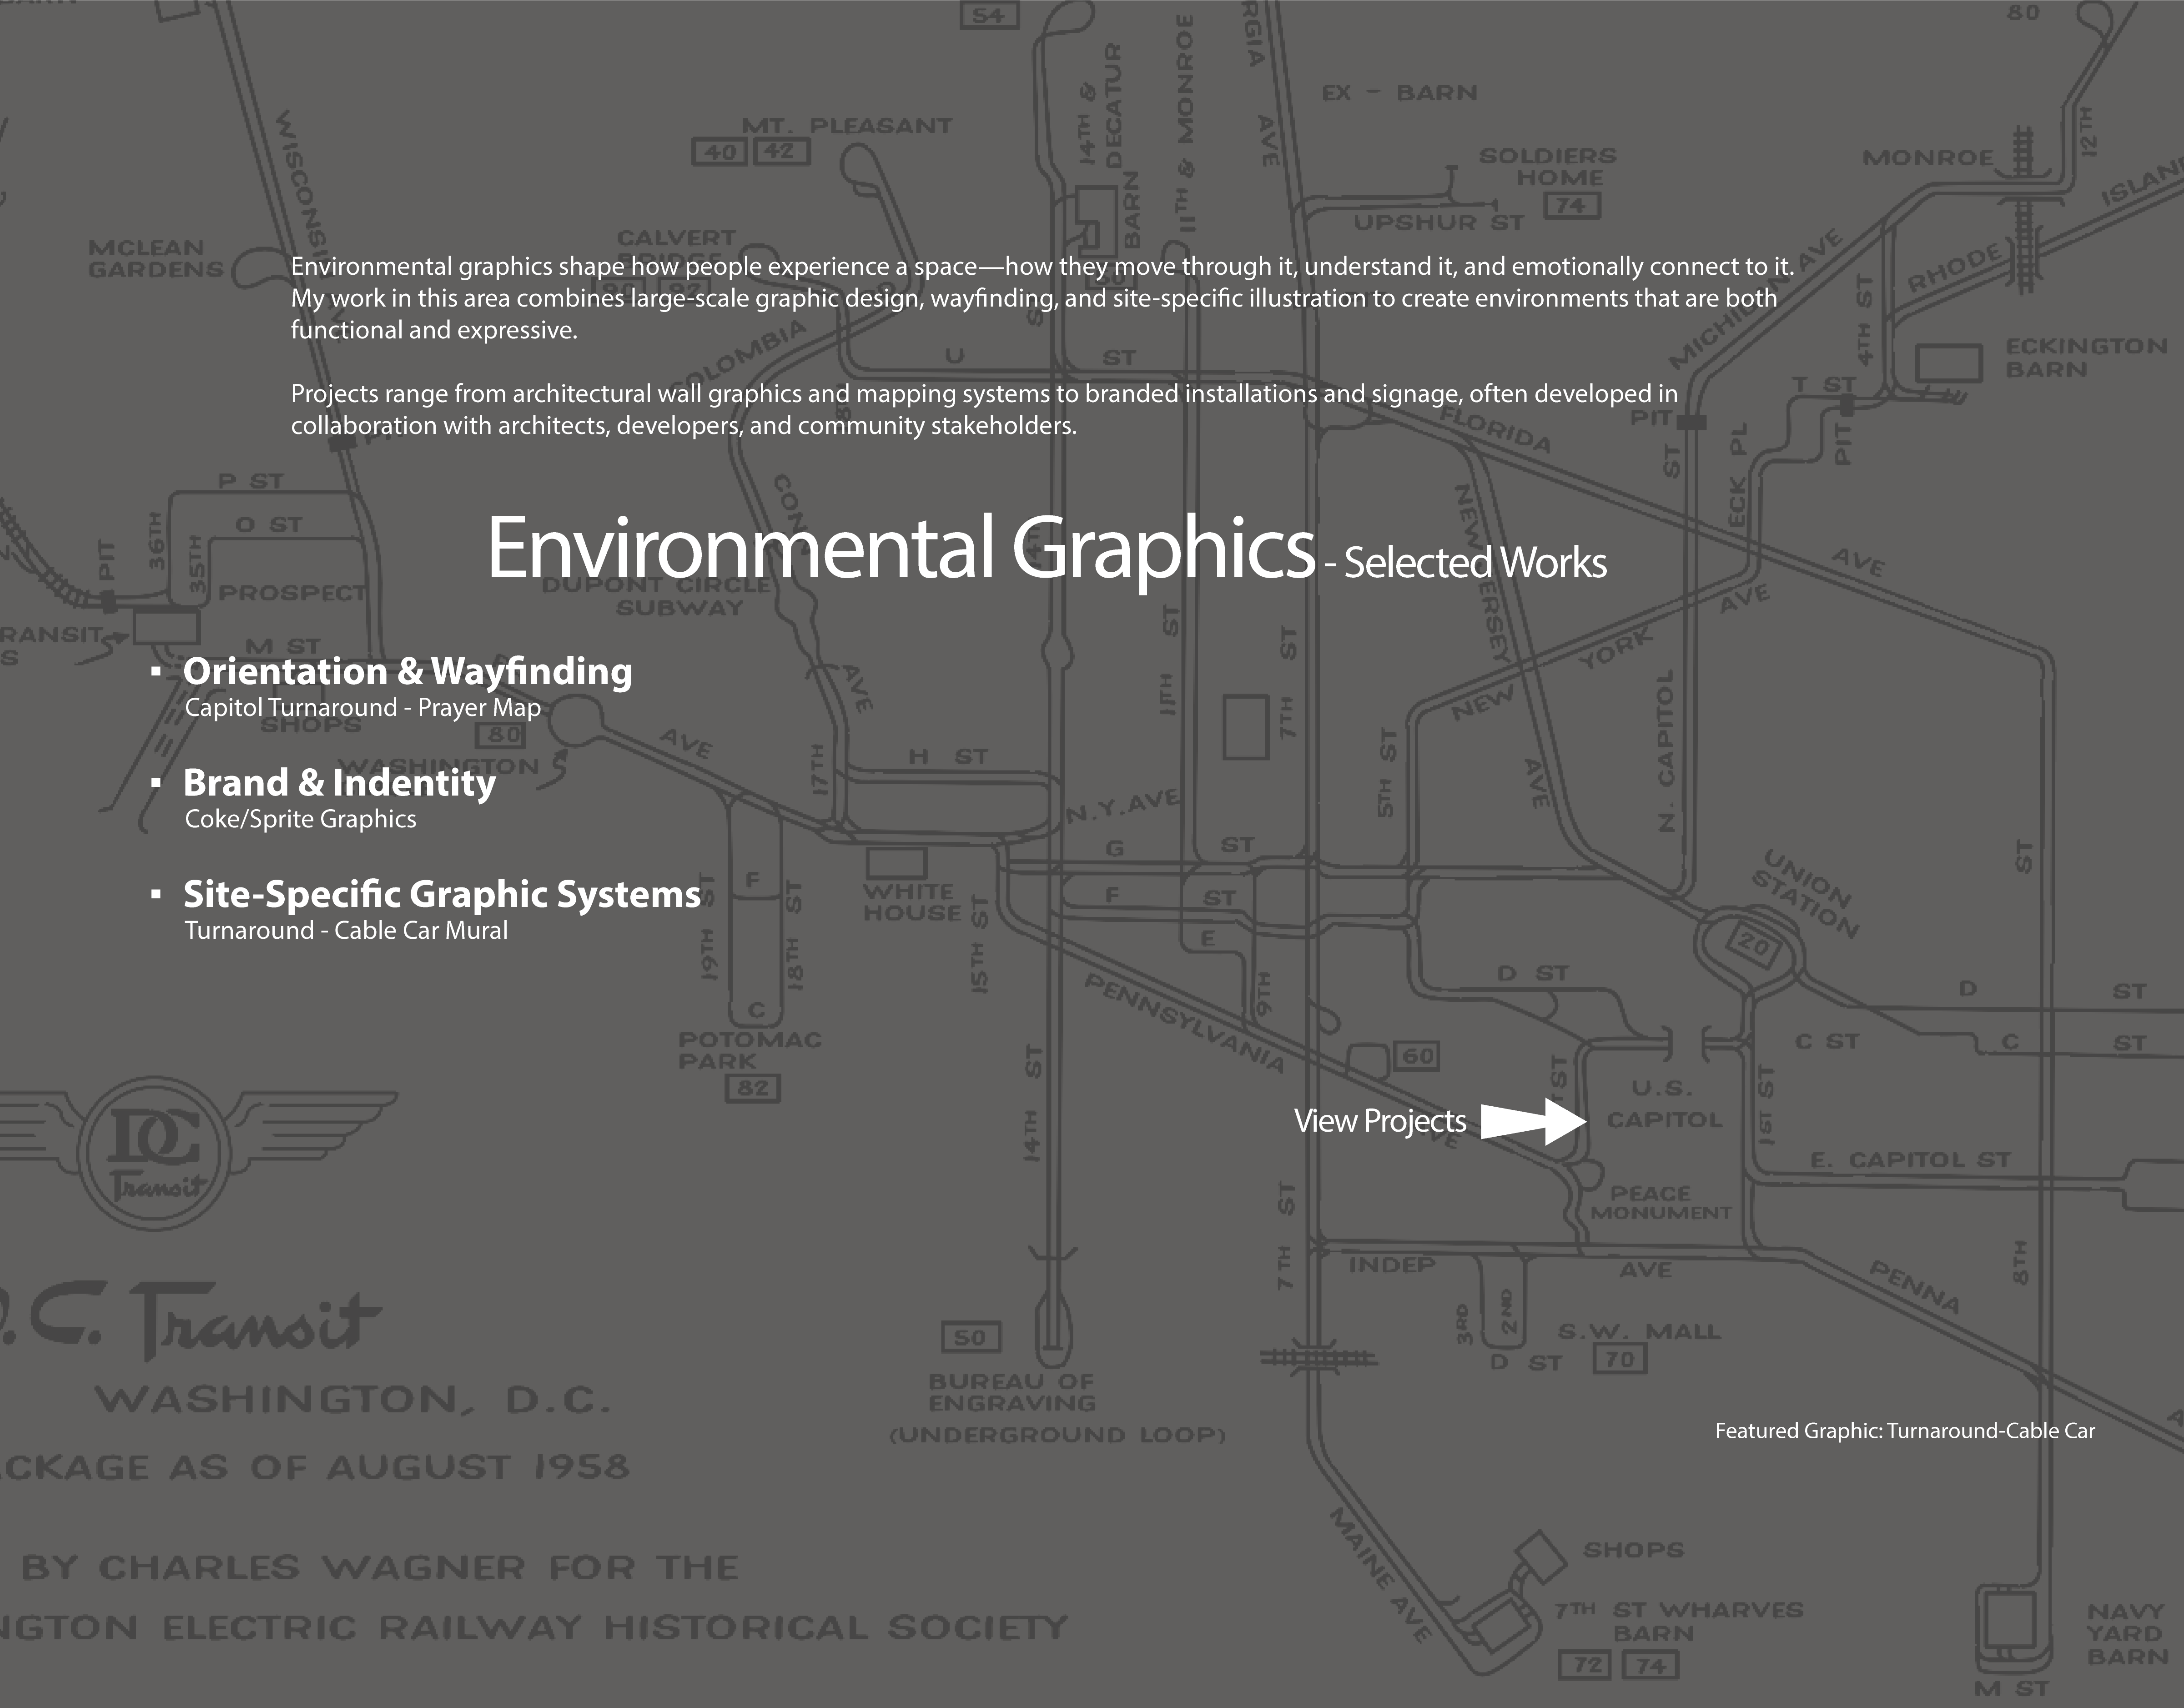The width and height of the screenshot is (2184, 1708).
Task: Click the View Projects link text
Action: 1379,1121
